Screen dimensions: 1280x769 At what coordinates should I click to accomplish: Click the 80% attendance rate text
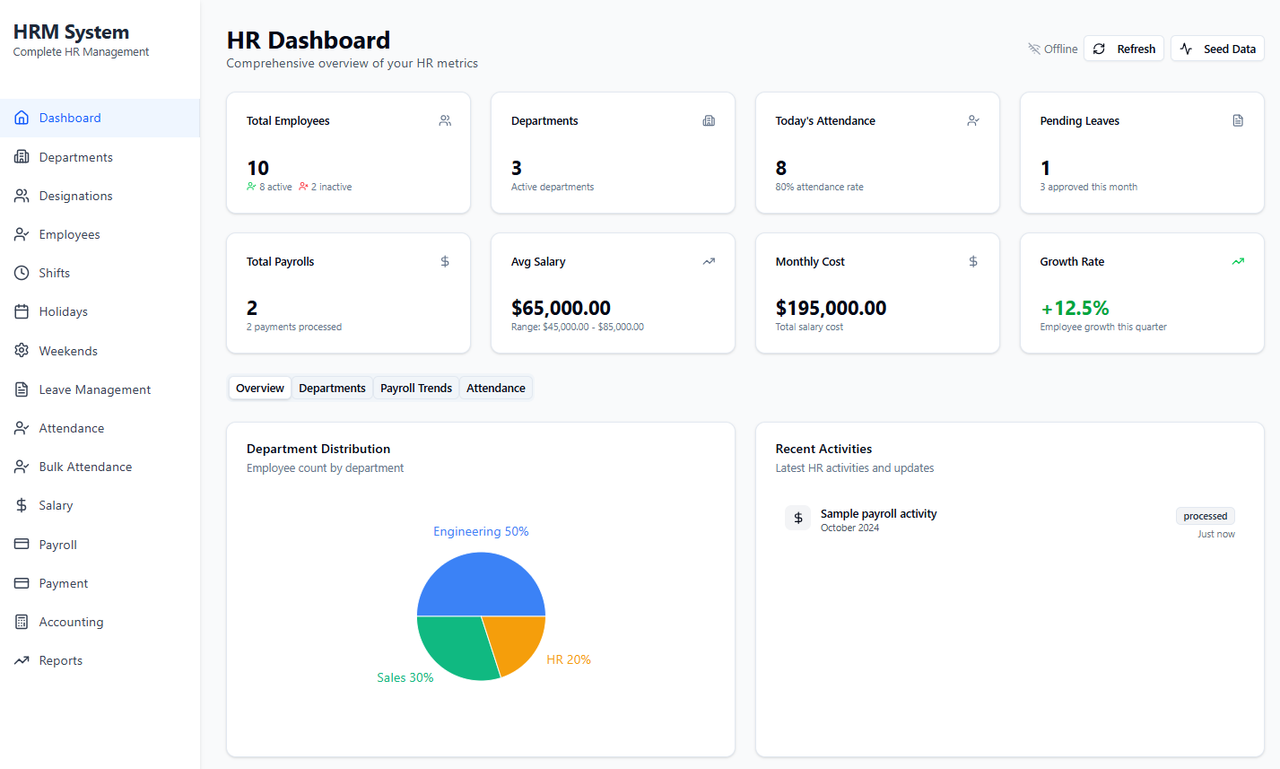click(819, 187)
